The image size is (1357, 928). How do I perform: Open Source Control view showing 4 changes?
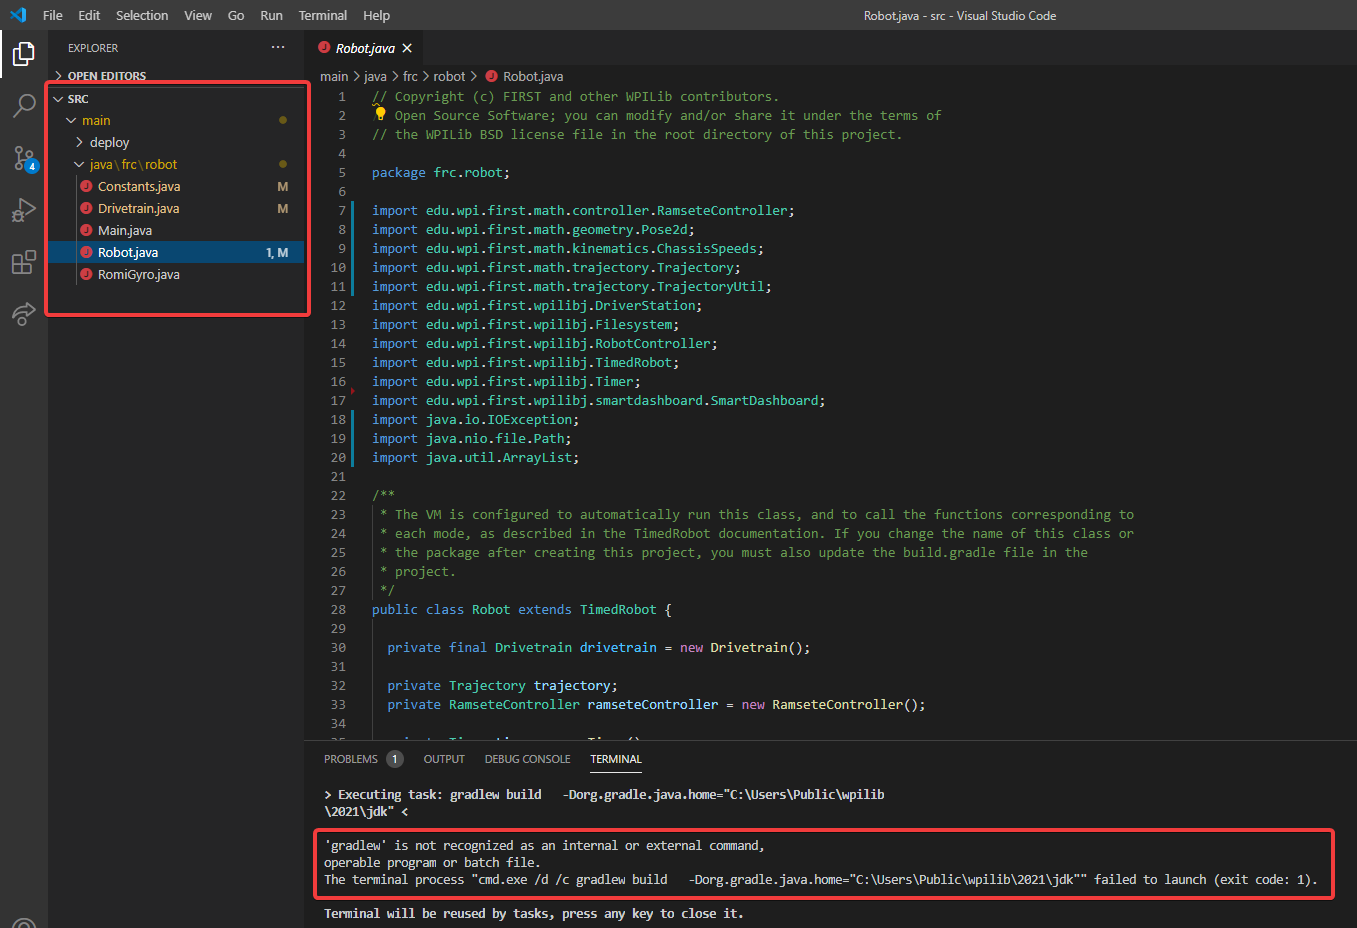tap(23, 158)
